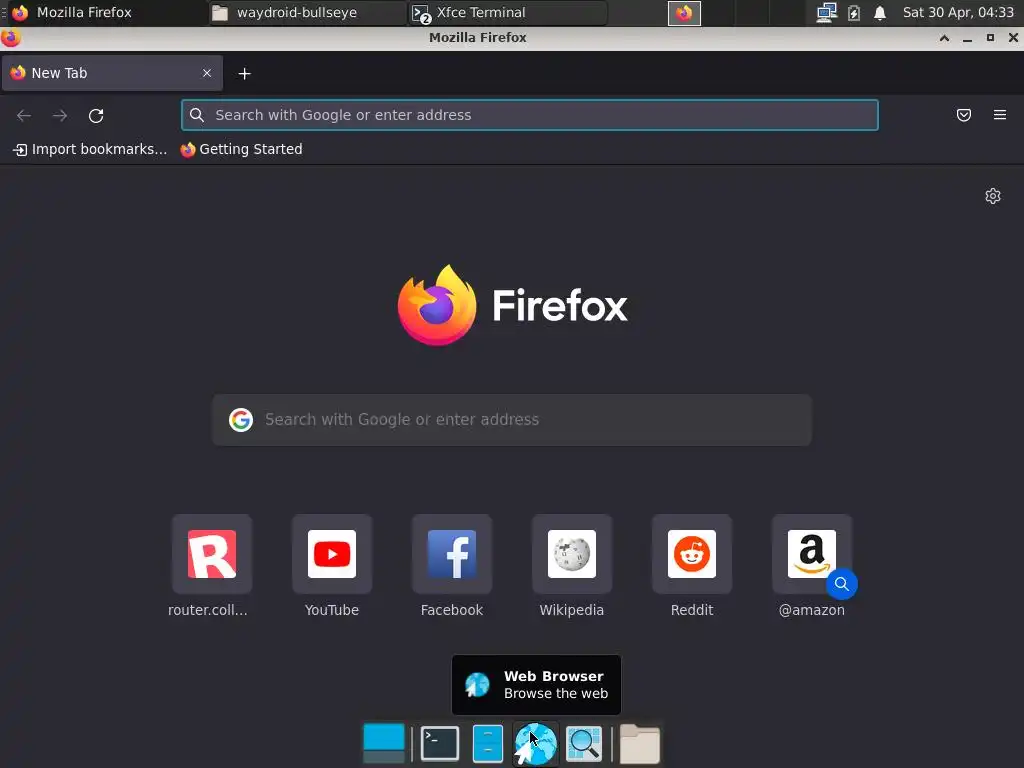The height and width of the screenshot is (768, 1024).
Task: Focus the center Google search box
Action: pos(512,420)
